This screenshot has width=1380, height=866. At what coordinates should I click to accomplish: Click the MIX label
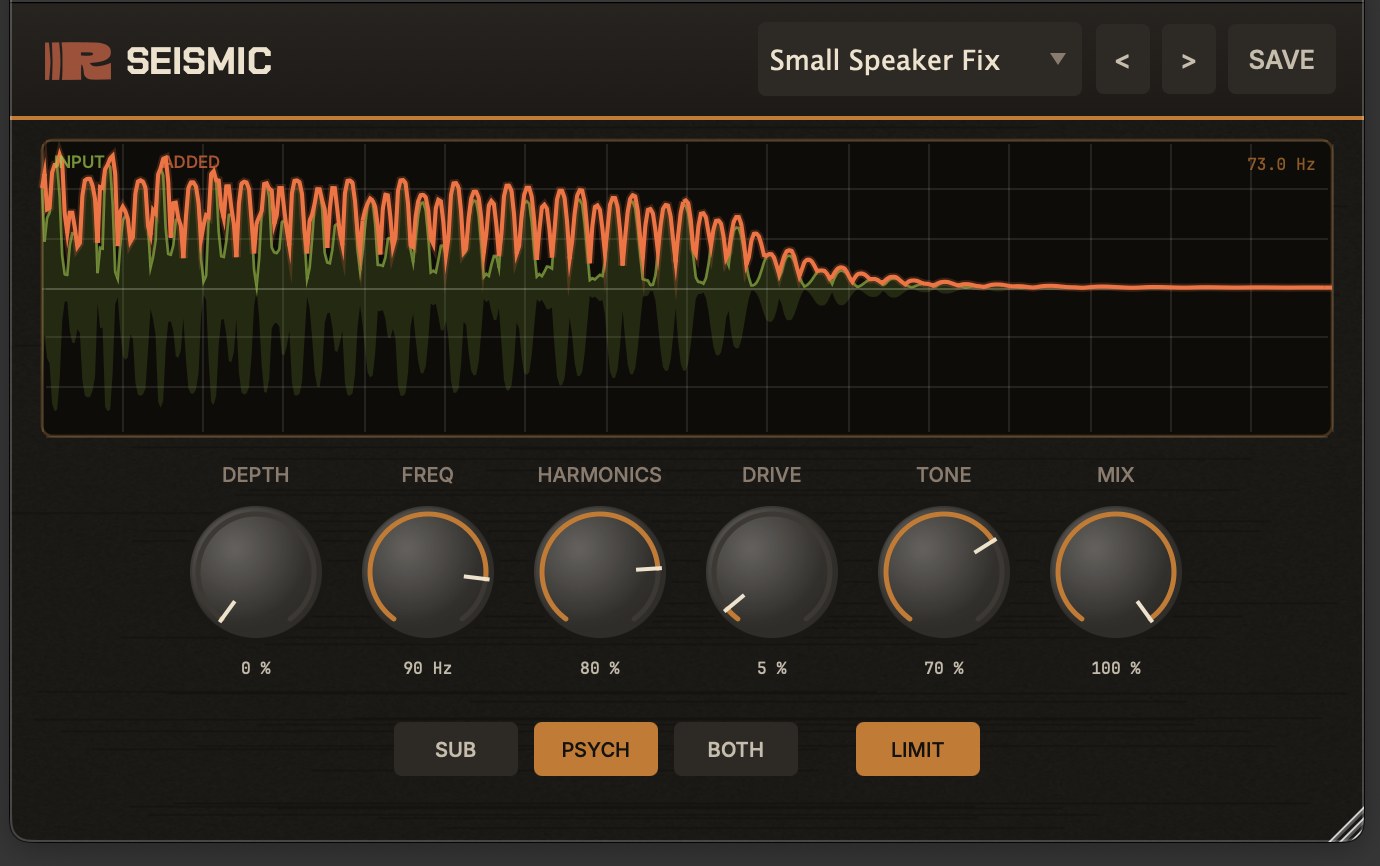[x=1116, y=475]
